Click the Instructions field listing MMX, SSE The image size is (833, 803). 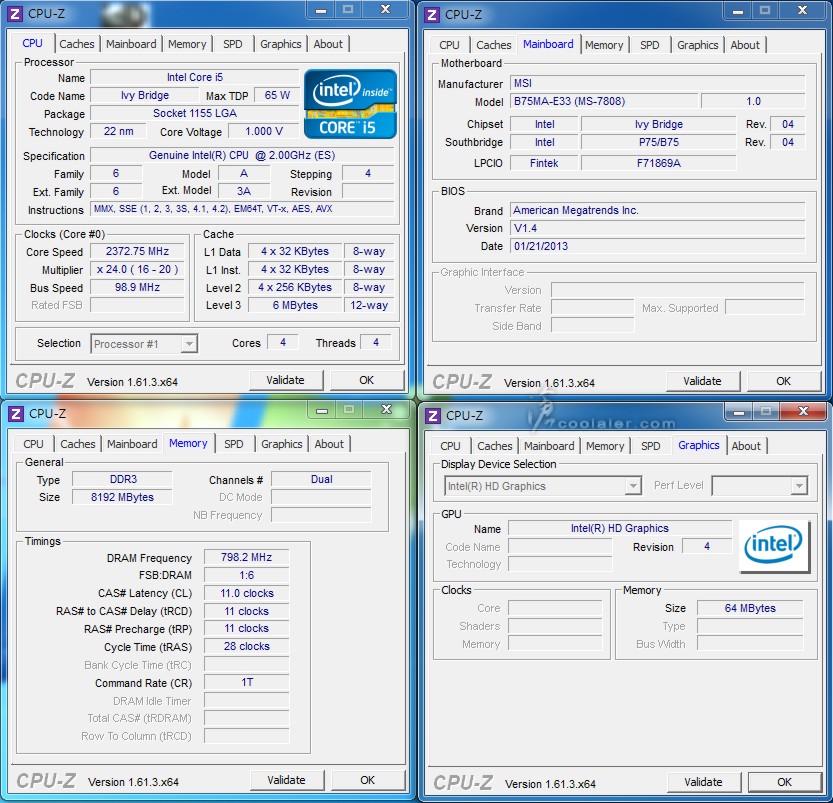(x=242, y=209)
